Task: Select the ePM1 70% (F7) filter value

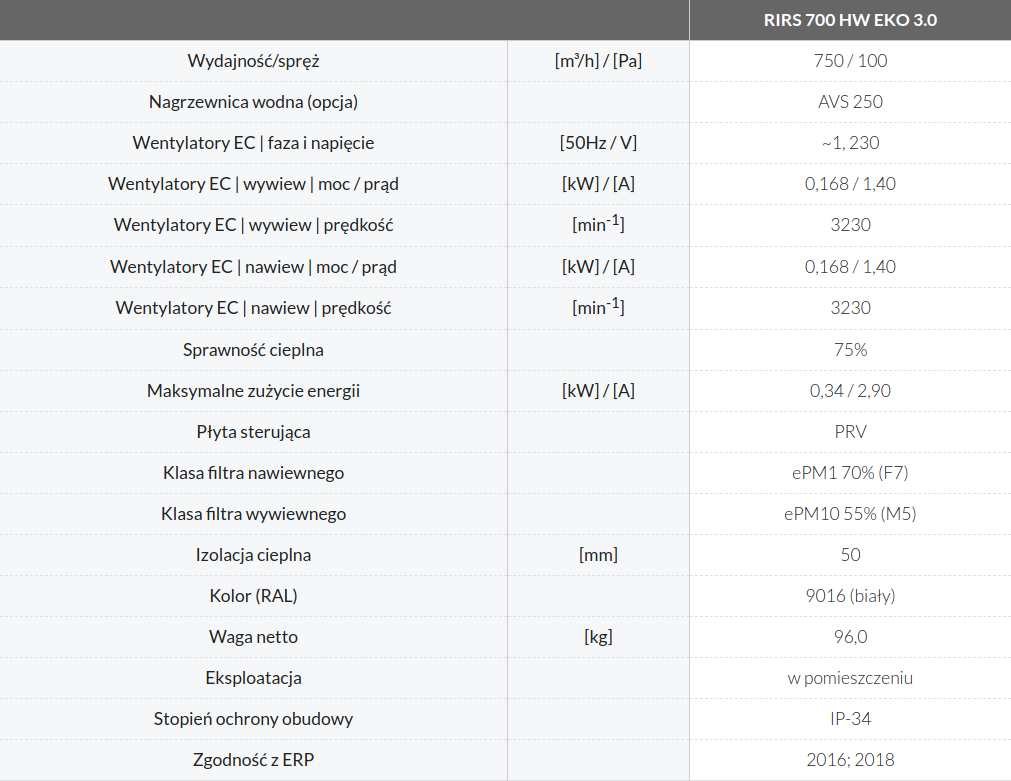Action: click(x=850, y=473)
